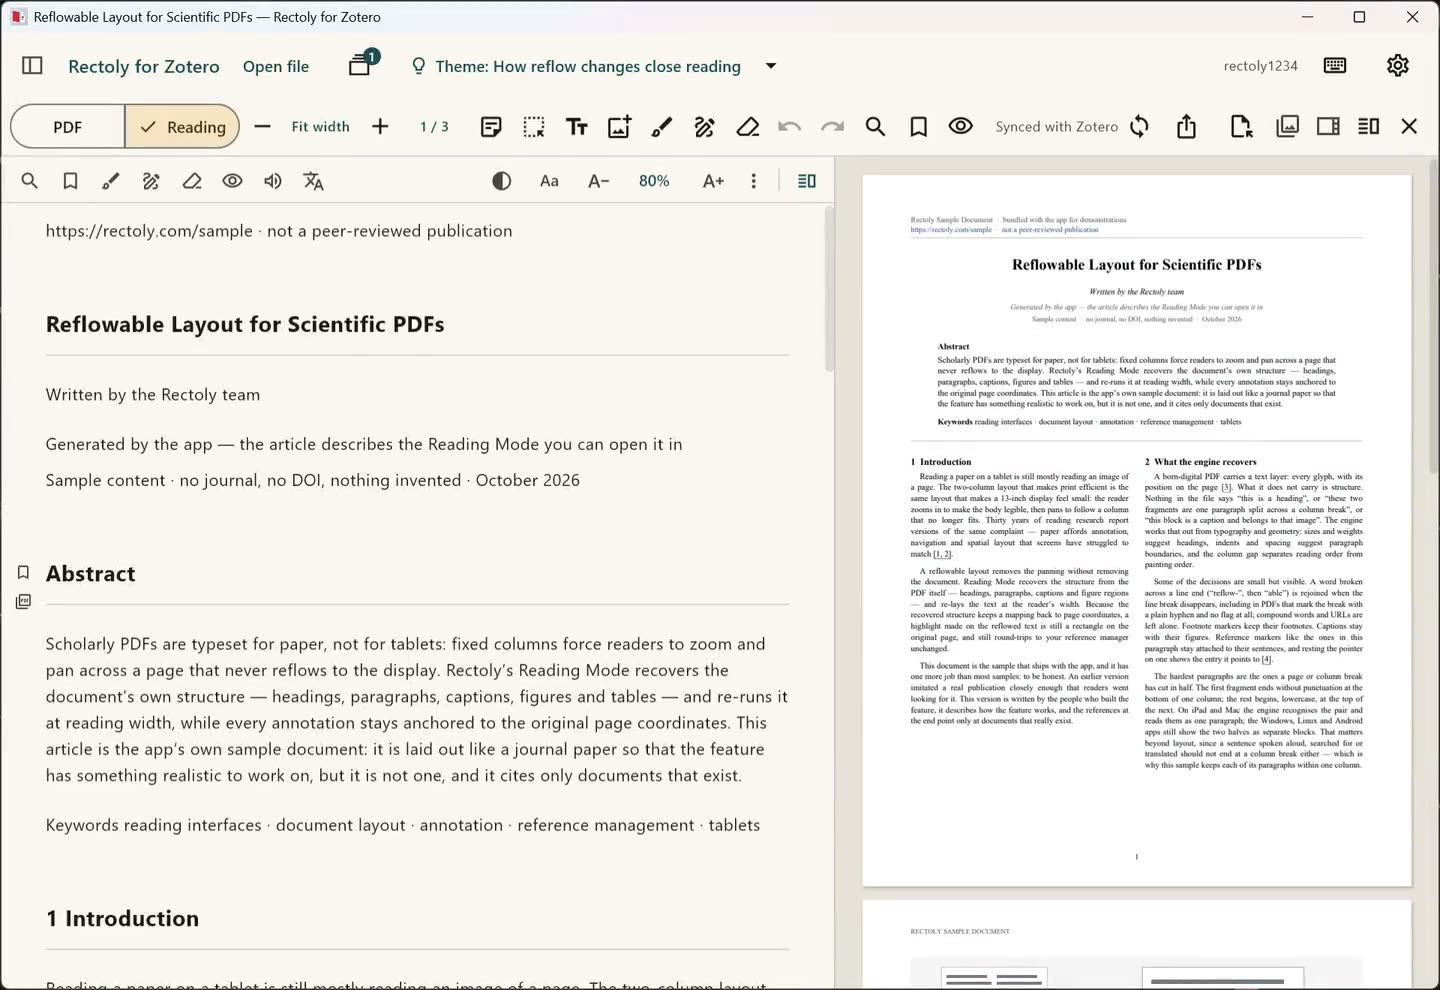
Task: Toggle the eye visibility icon in main toolbar
Action: click(961, 126)
